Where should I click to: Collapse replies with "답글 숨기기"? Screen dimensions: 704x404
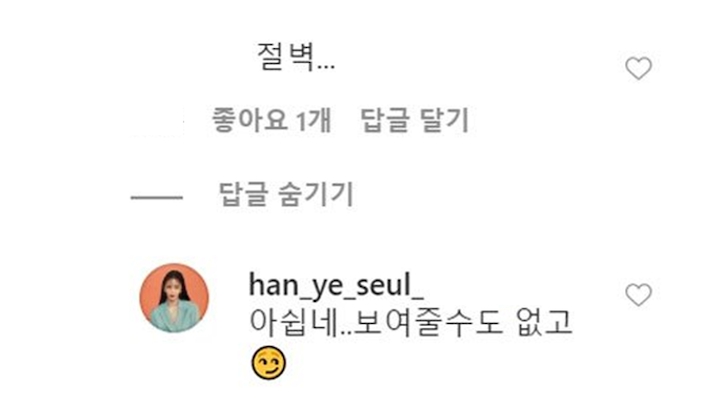click(286, 194)
